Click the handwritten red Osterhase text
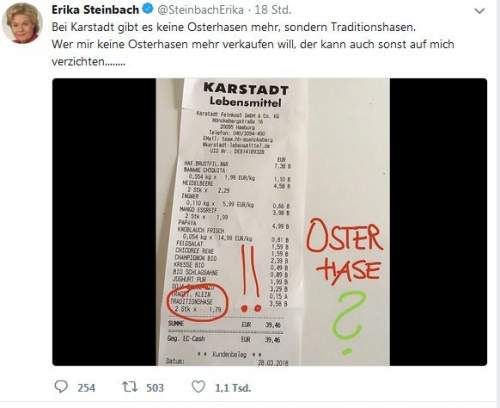The height and width of the screenshot is (408, 500). point(345,252)
